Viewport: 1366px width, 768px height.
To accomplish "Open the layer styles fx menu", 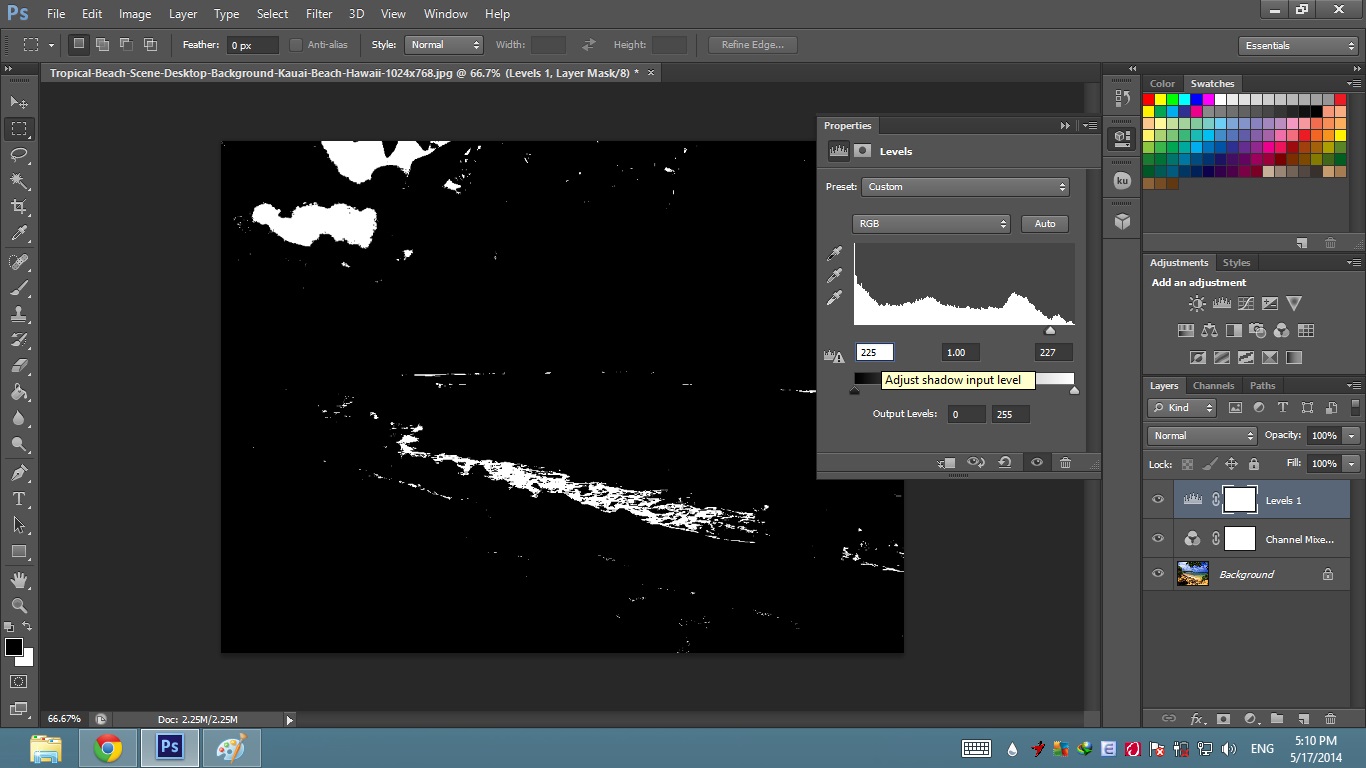I will click(1197, 718).
